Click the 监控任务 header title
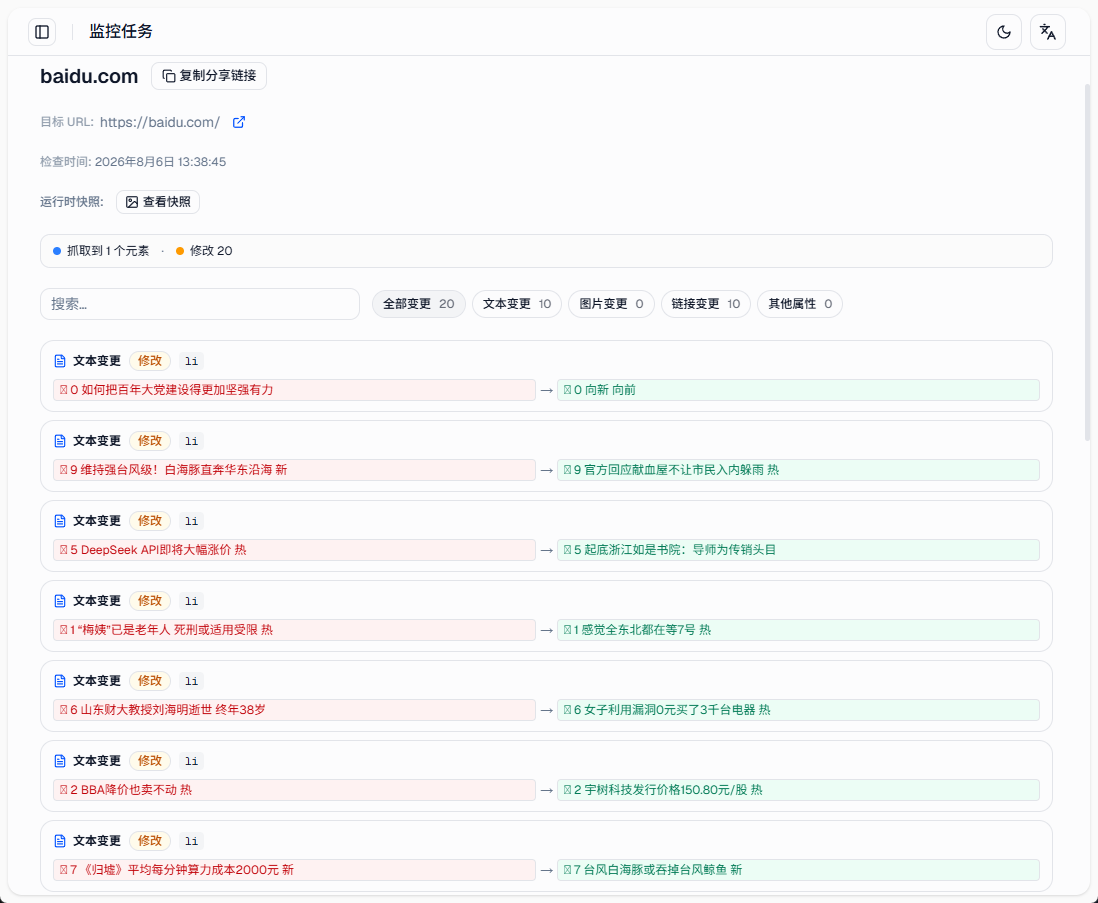 click(120, 32)
